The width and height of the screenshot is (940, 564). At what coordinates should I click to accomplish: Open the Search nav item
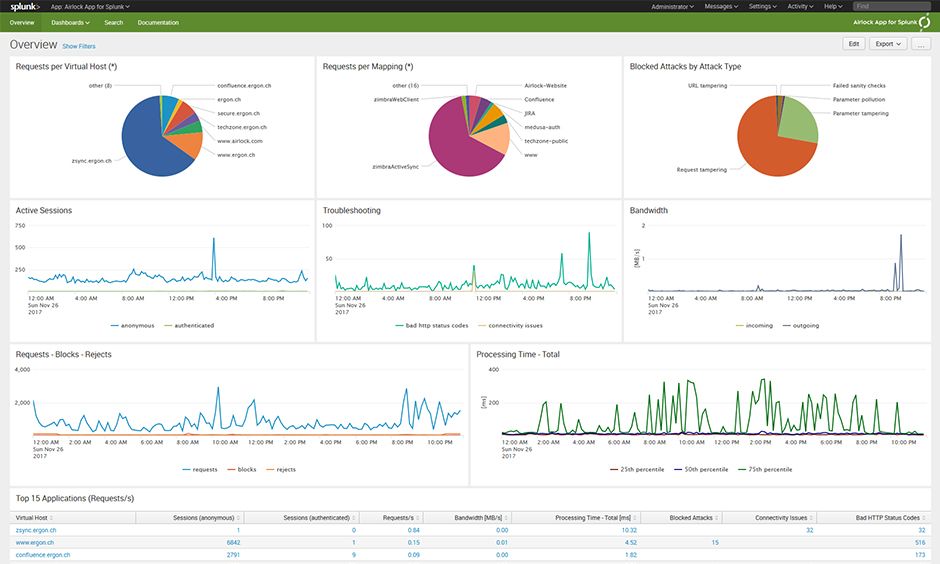pos(113,23)
